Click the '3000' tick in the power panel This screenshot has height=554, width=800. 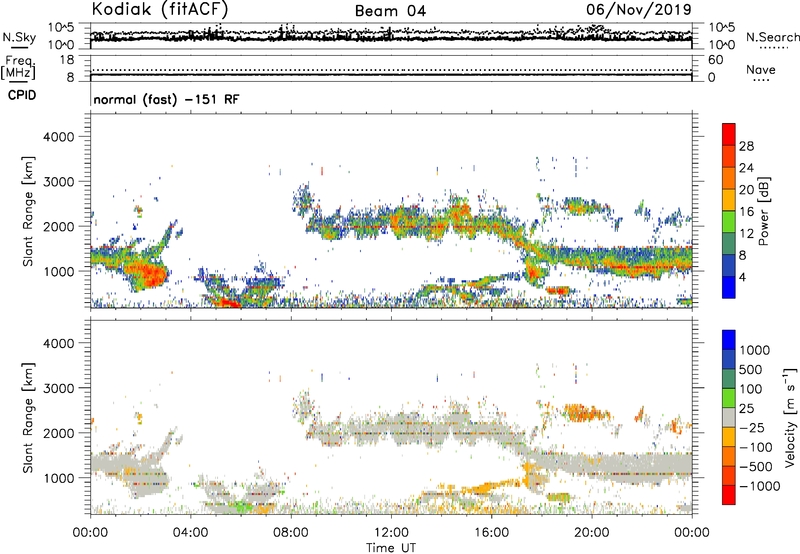58,182
